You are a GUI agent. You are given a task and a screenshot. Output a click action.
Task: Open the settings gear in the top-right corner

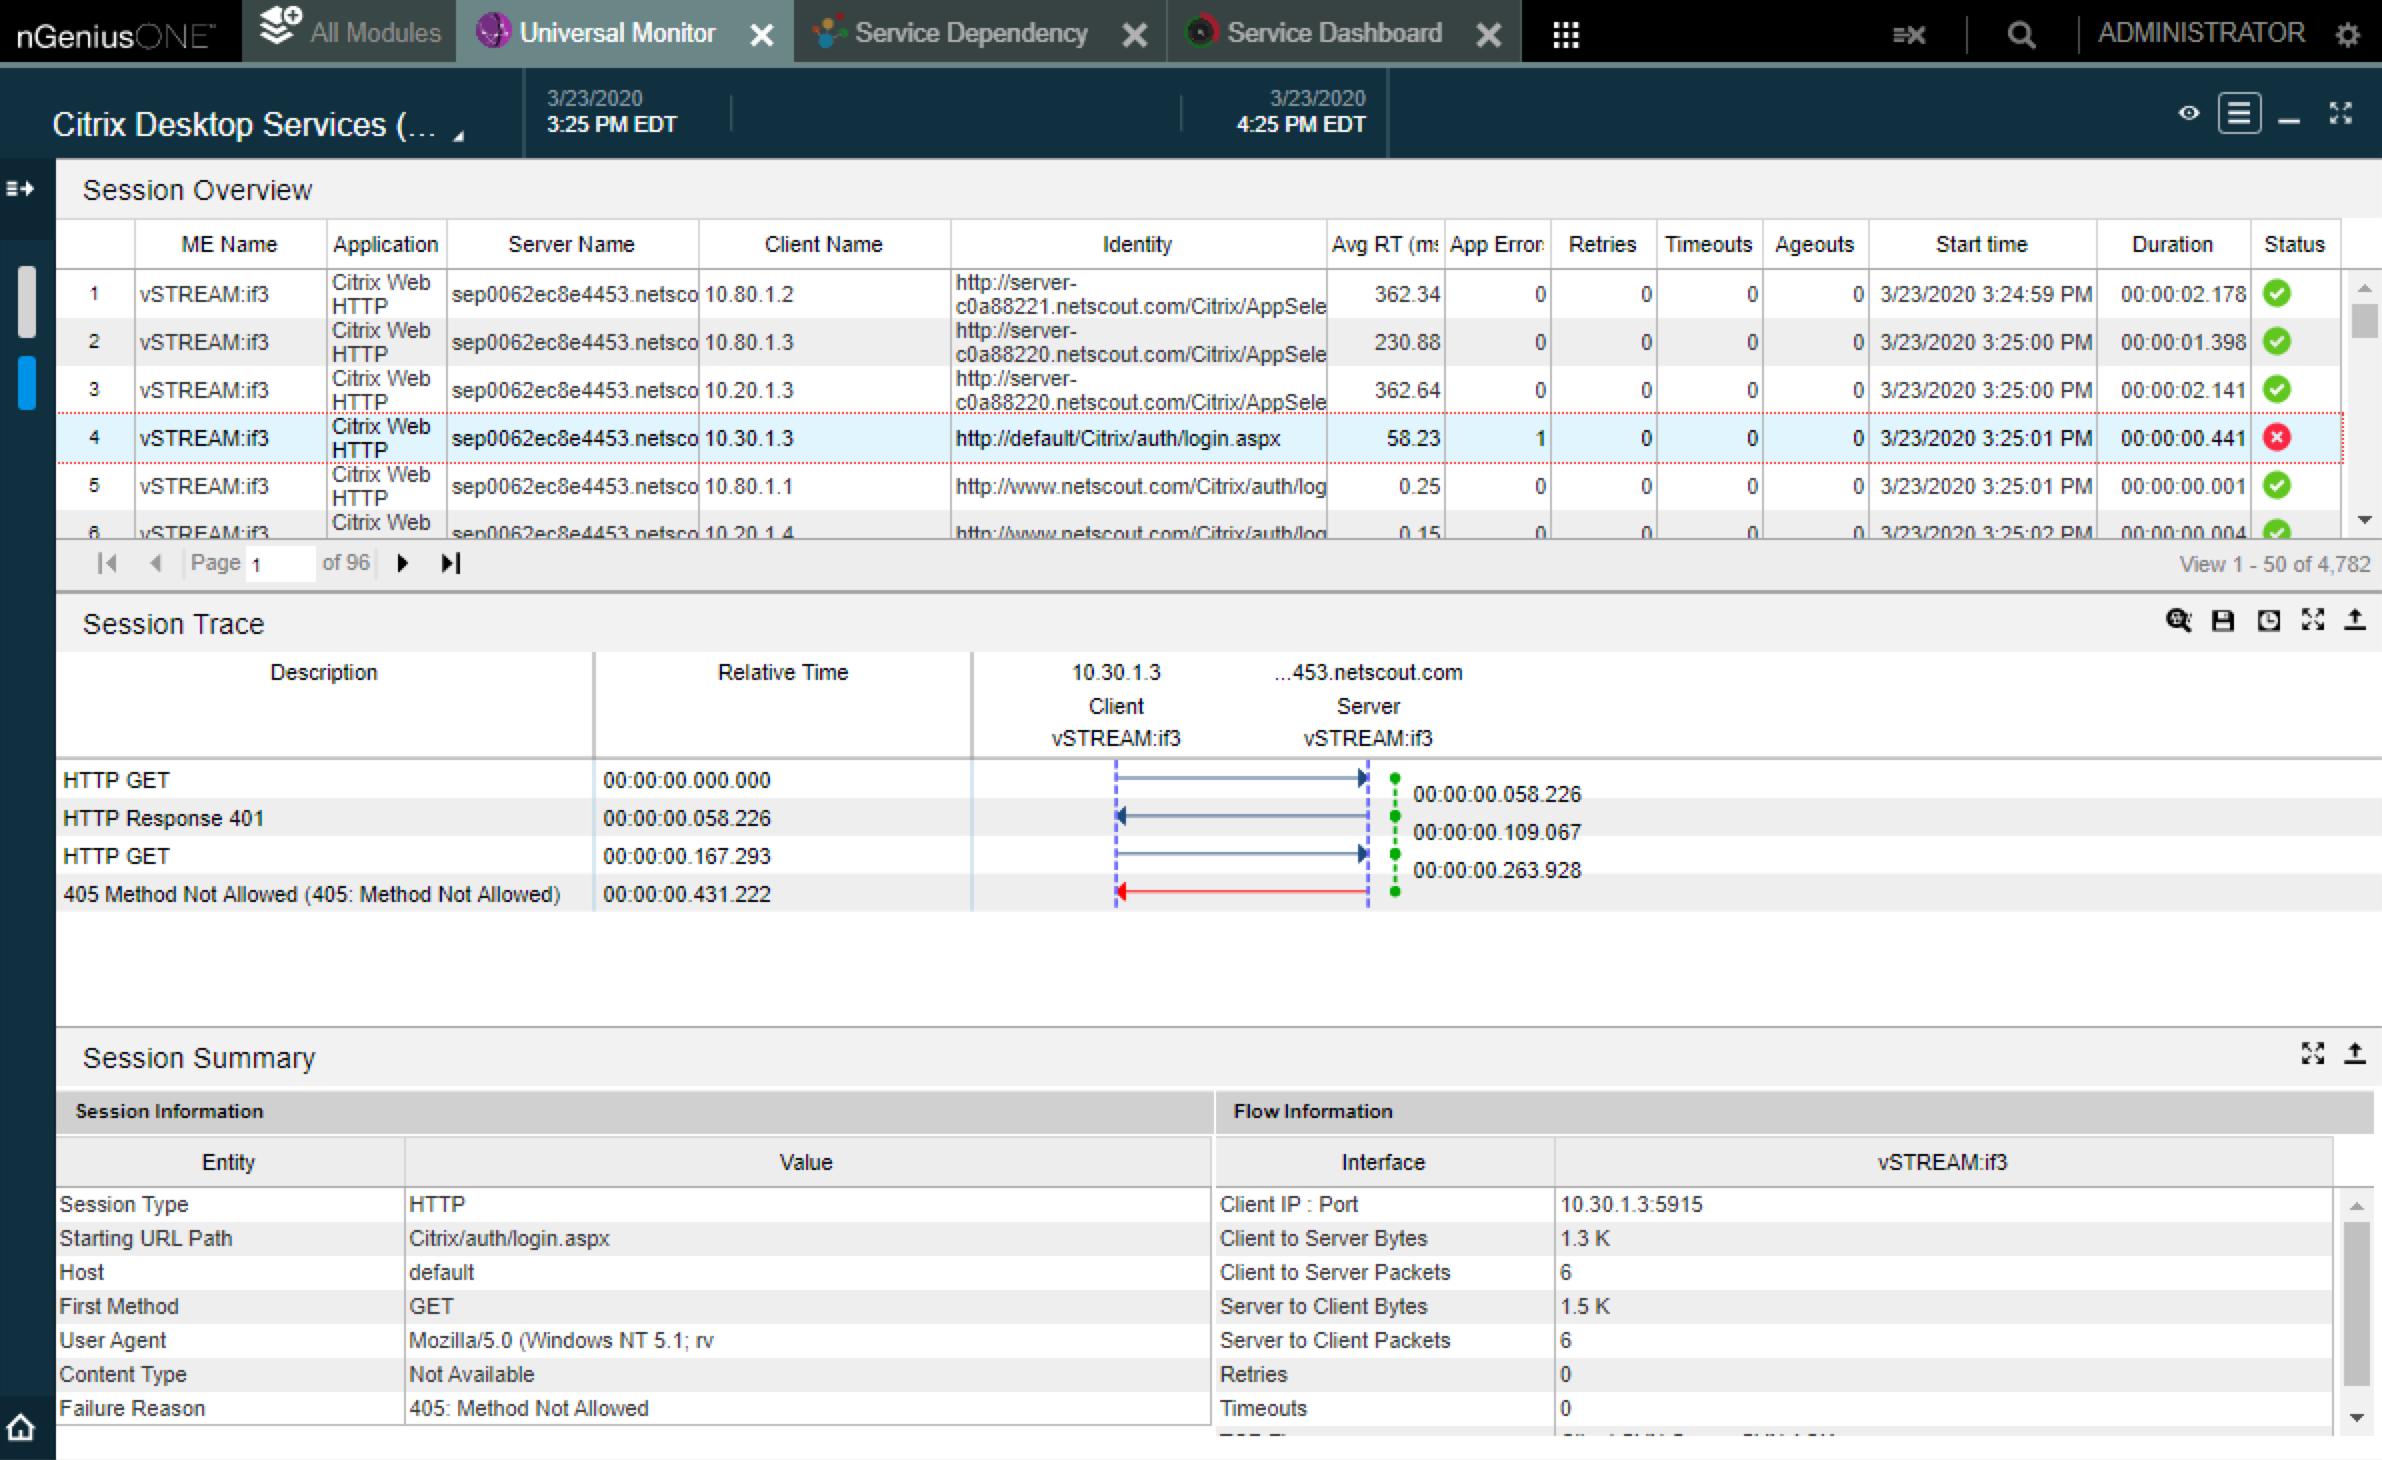2350,33
